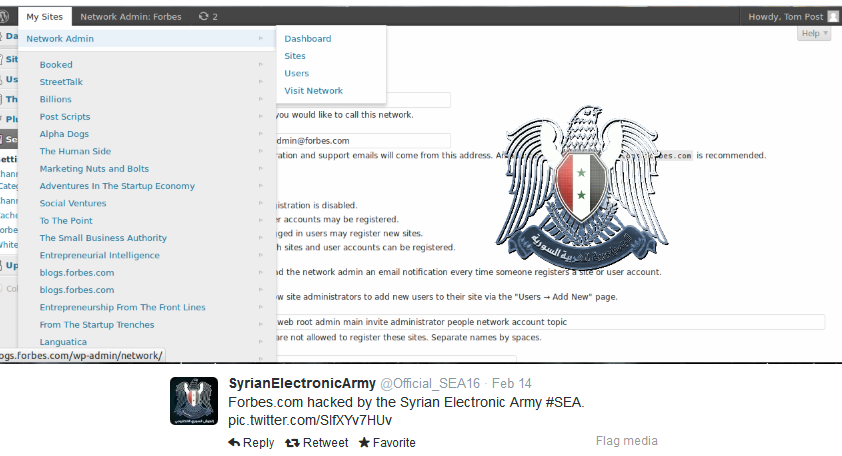Screen dimensions: 842x456
Task: Expand the Social Ventures site arrow
Action: [x=260, y=203]
